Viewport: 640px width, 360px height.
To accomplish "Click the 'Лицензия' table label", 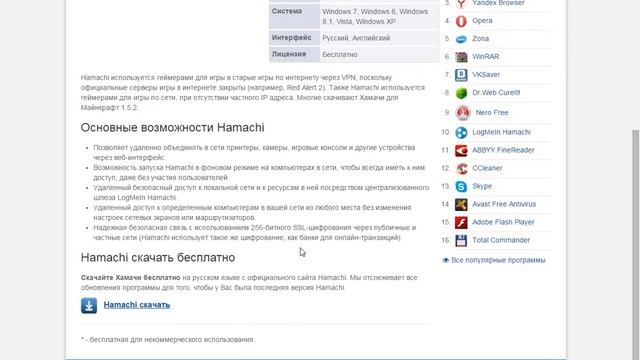I will [x=289, y=54].
